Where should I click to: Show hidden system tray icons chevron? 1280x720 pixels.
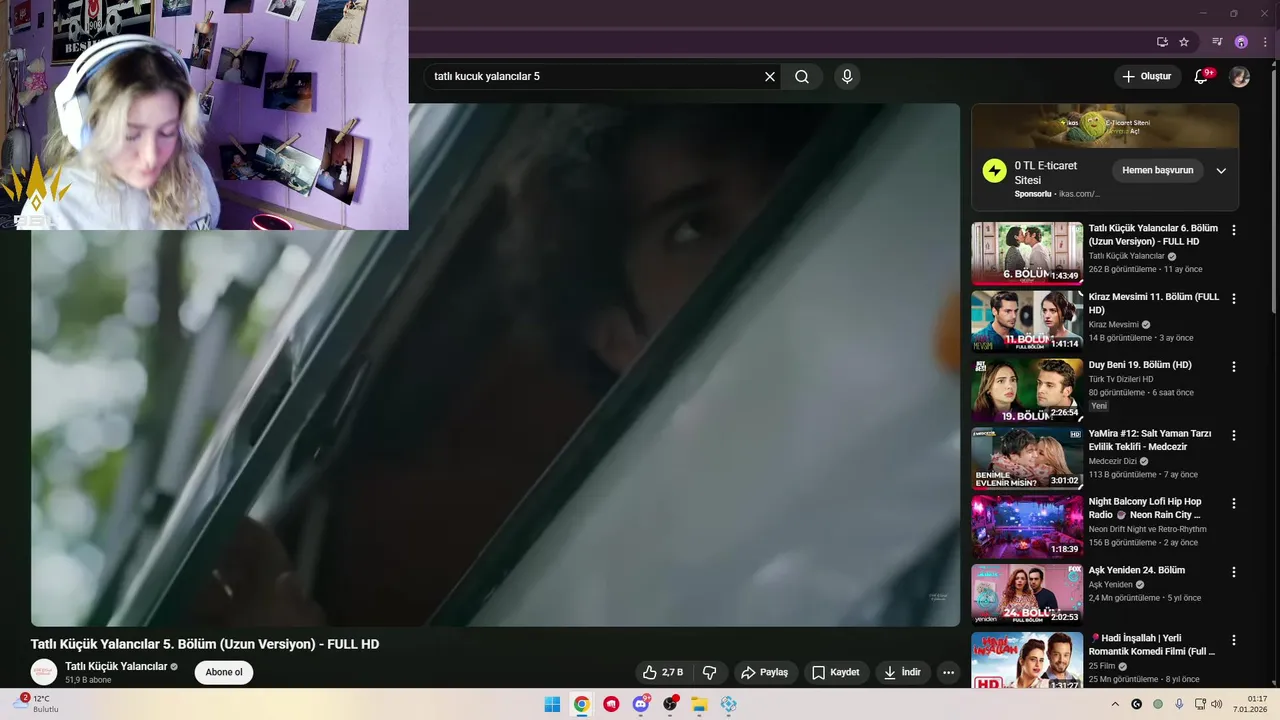[1116, 704]
